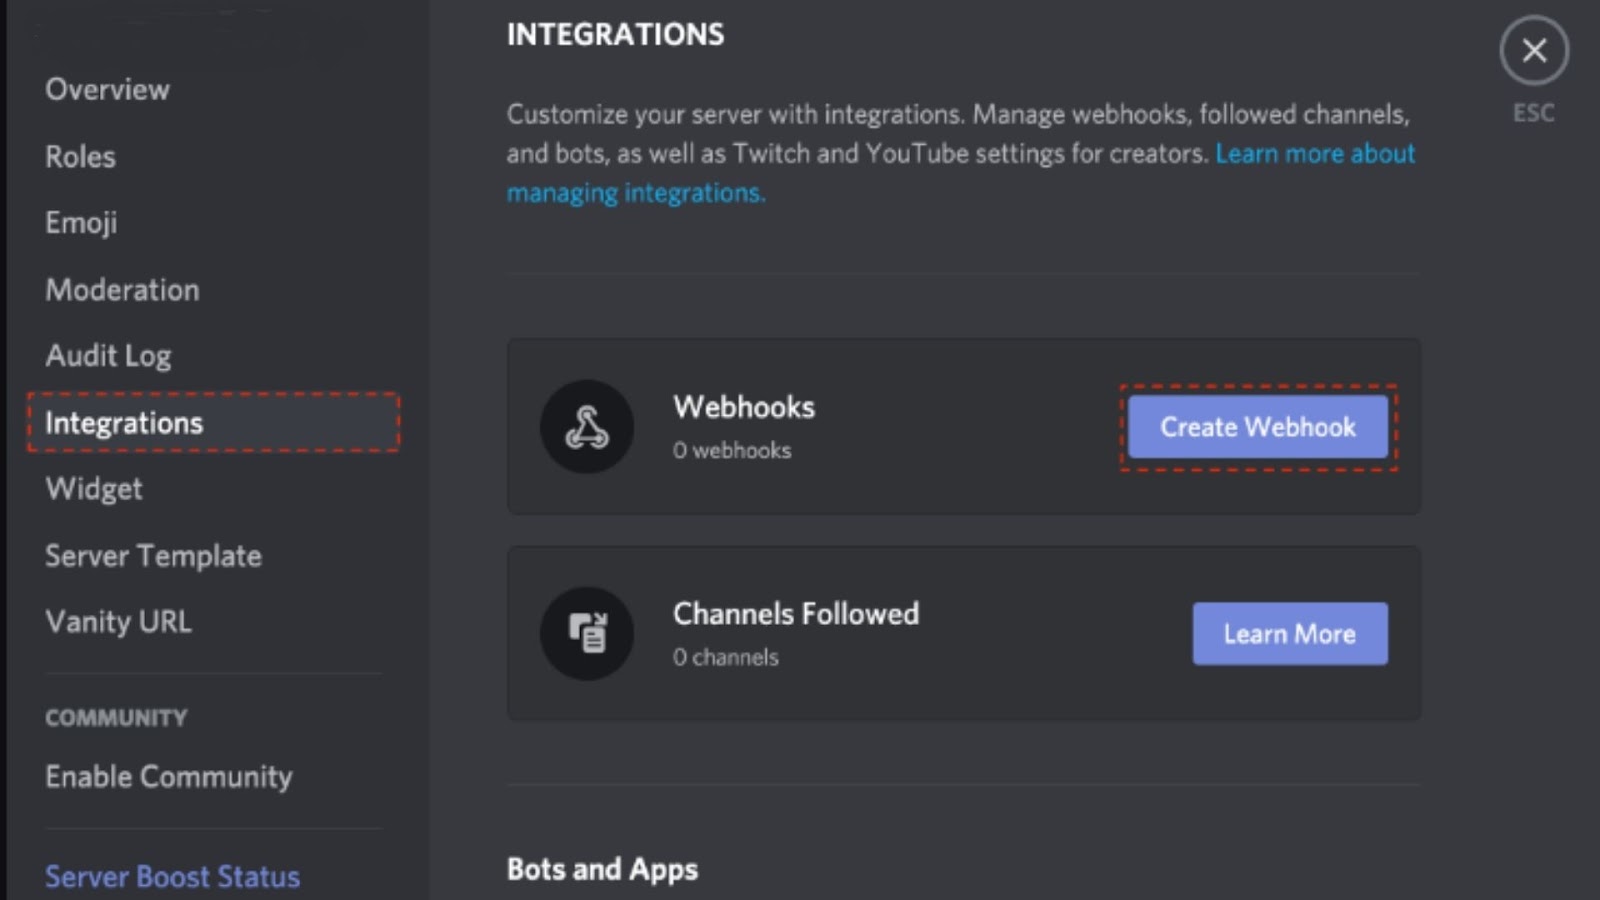The width and height of the screenshot is (1600, 900).
Task: Click the 0 webhooks counter text
Action: [733, 450]
